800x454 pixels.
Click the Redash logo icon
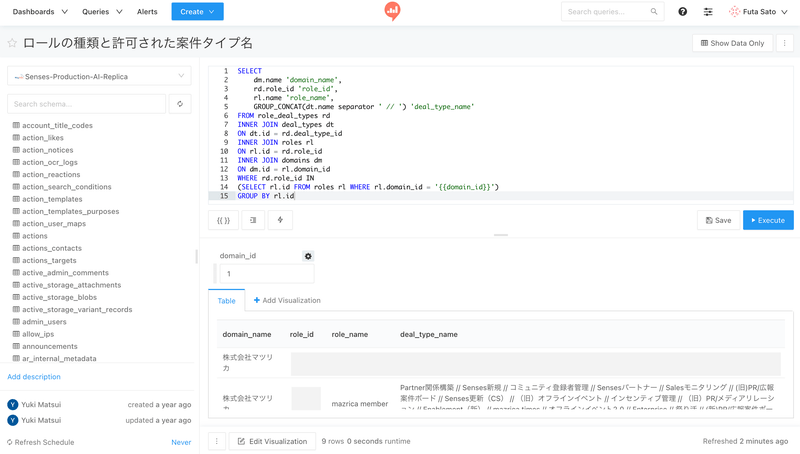click(x=392, y=12)
